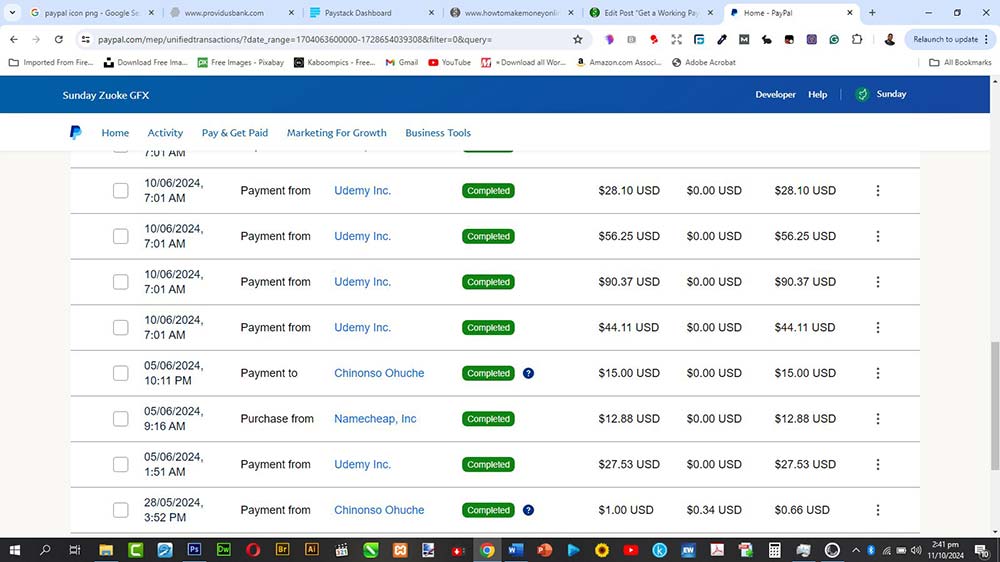Adjust volume from the speaker tray icon
1000x562 pixels.
pos(916,550)
